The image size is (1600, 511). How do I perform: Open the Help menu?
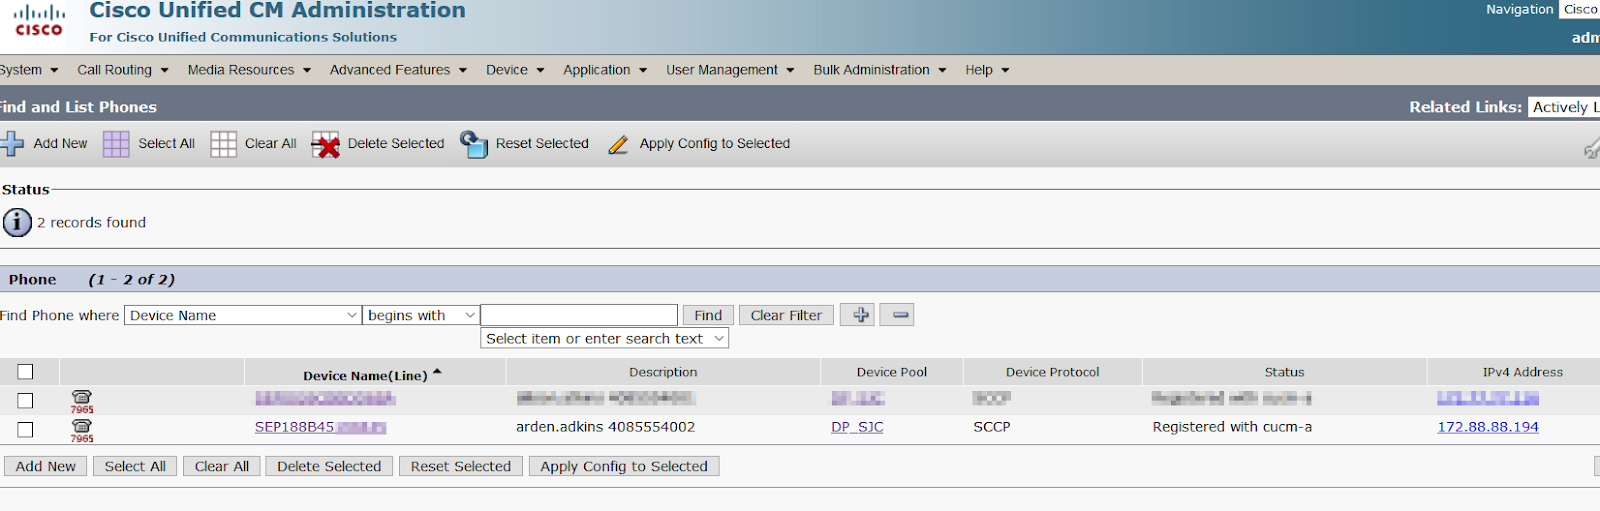pyautogui.click(x=987, y=70)
